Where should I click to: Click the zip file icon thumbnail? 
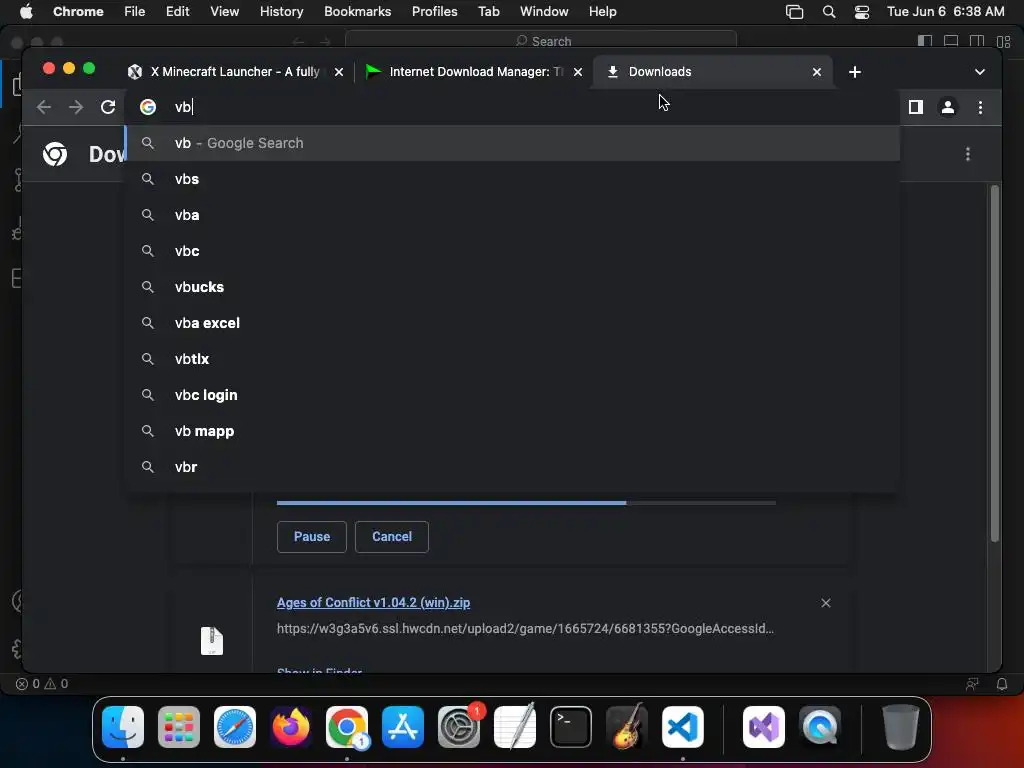coord(212,641)
